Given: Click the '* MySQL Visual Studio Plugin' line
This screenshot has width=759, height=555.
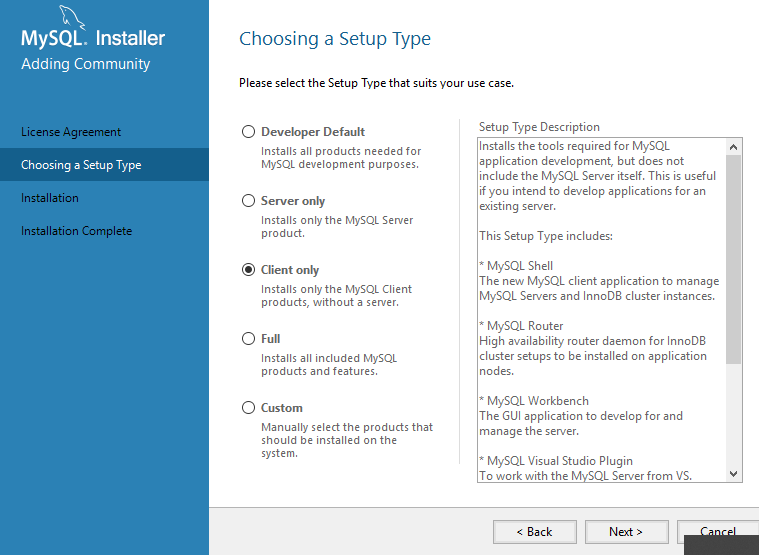Looking at the screenshot, I should (556, 461).
